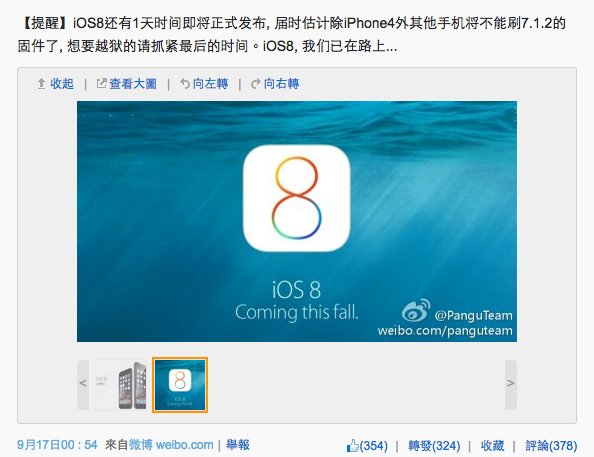This screenshot has width=594, height=457.
Task: Open the 微博 weibo.com source link
Action: coord(171,444)
